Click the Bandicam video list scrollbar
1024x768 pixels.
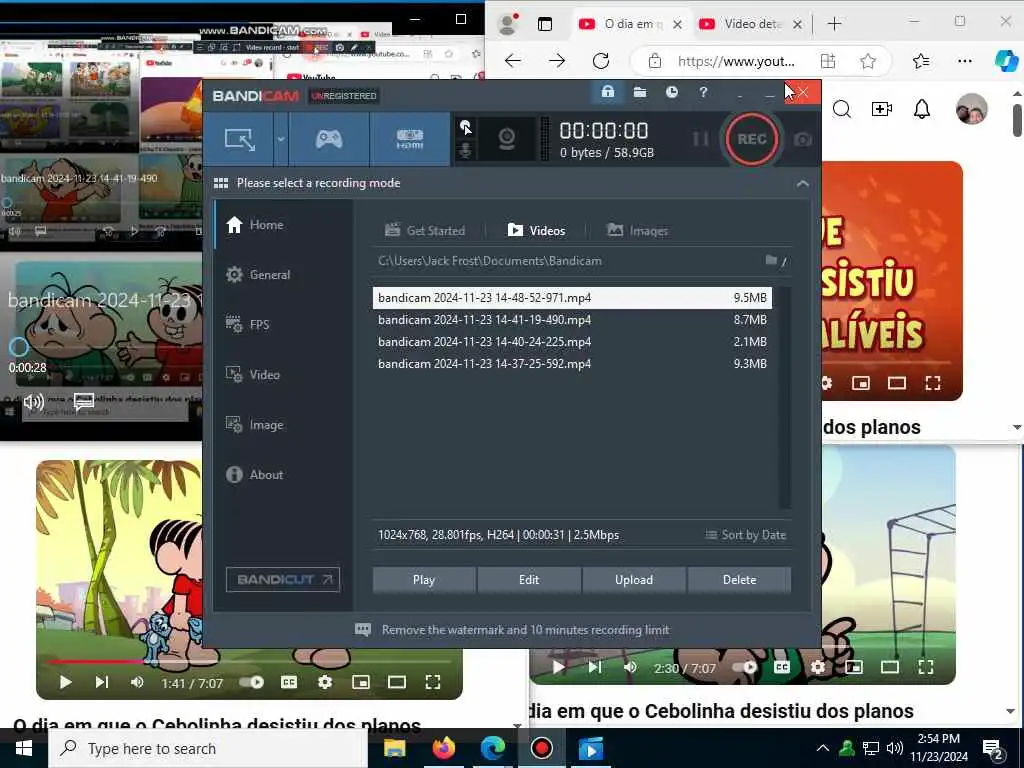(x=785, y=397)
